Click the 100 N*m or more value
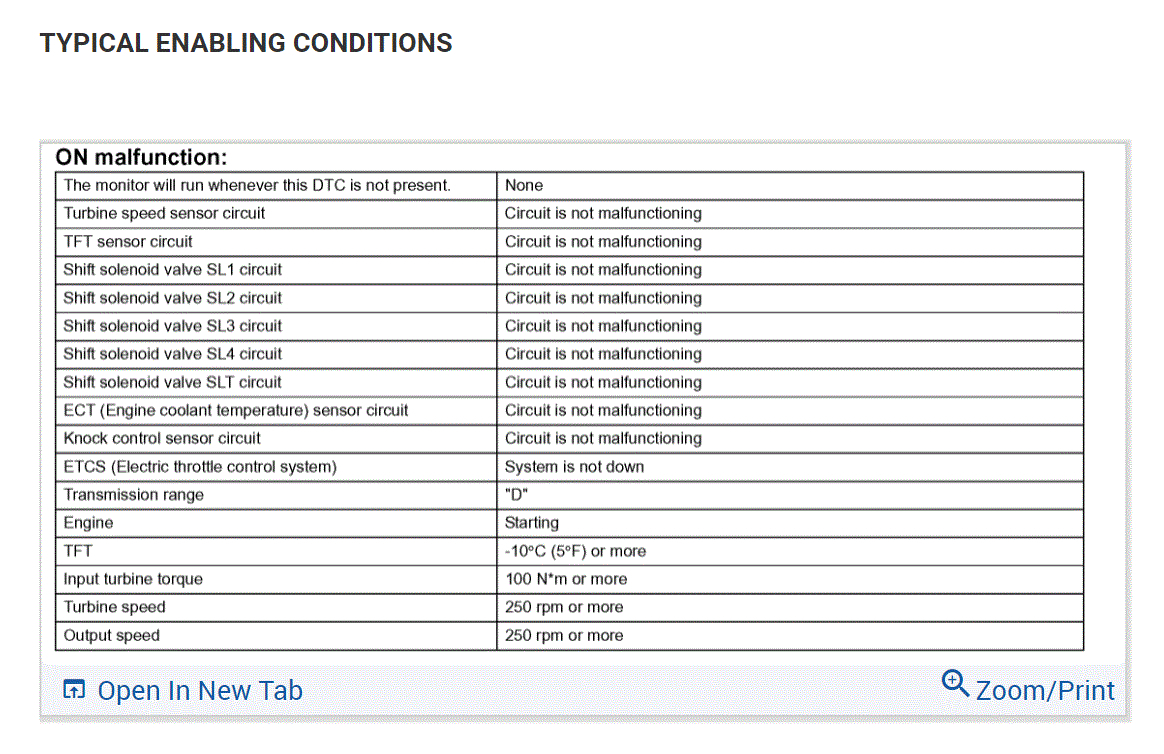 (566, 579)
